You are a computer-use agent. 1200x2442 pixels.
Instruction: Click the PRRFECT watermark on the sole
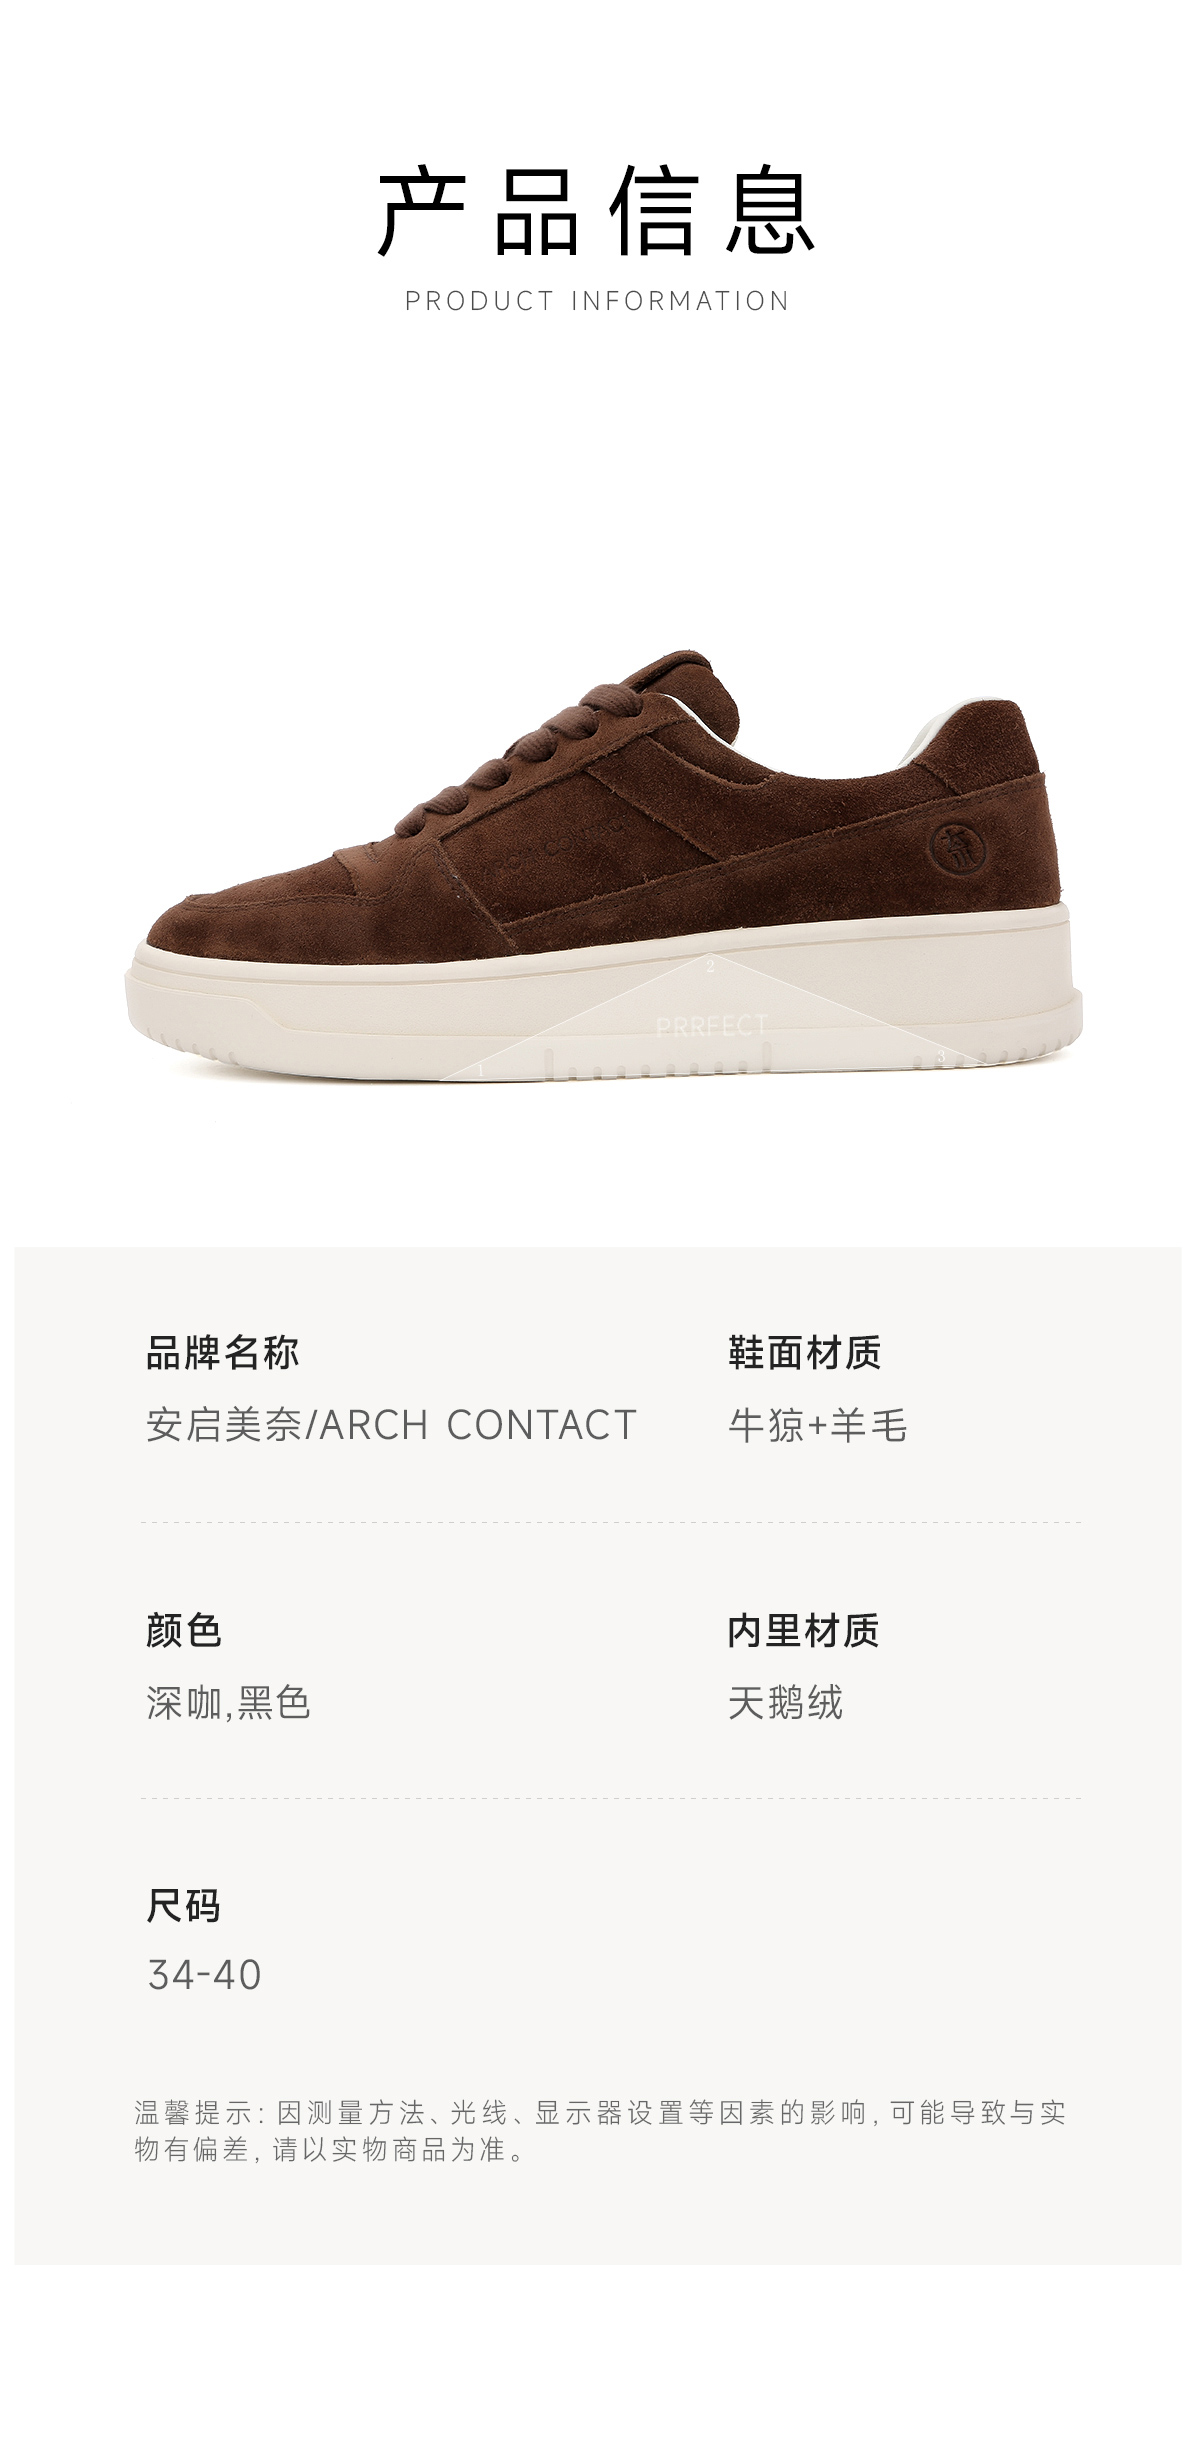(711, 1026)
